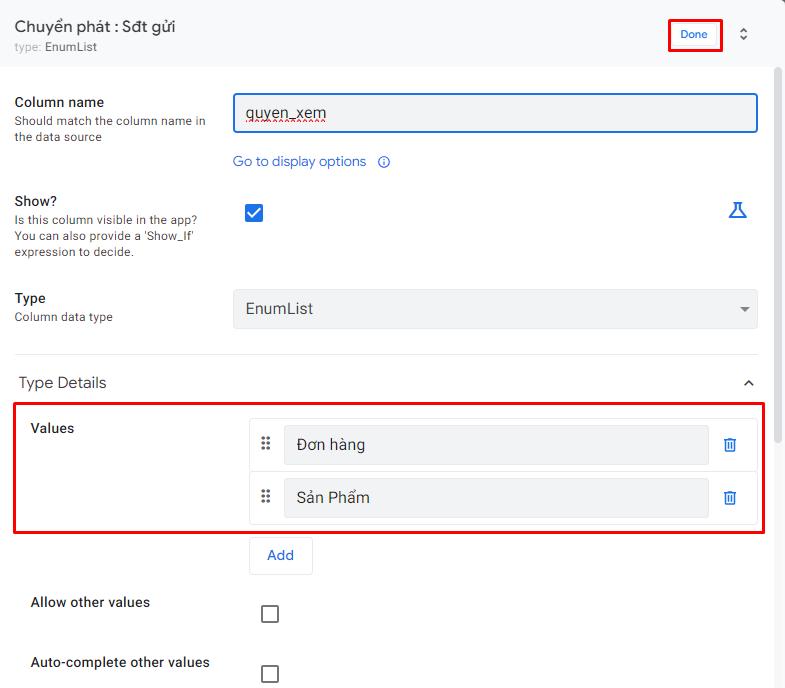Delete the Sản Phẩm value
The image size is (785, 688).
tap(730, 498)
